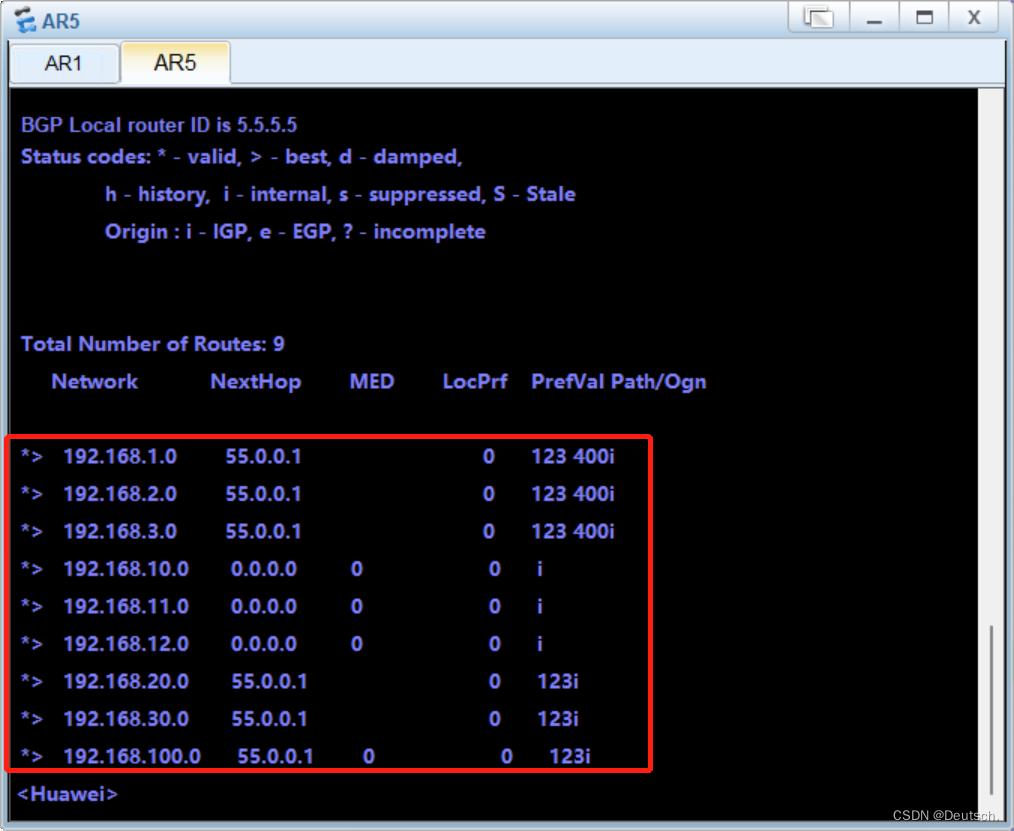This screenshot has width=1014, height=831.
Task: Click the 192.168.1.0 network entry
Action: point(120,457)
